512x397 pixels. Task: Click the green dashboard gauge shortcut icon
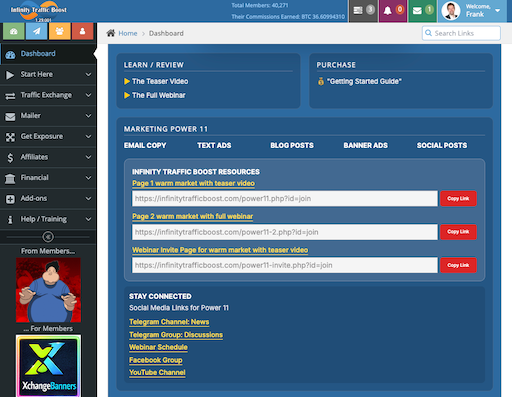(14, 31)
